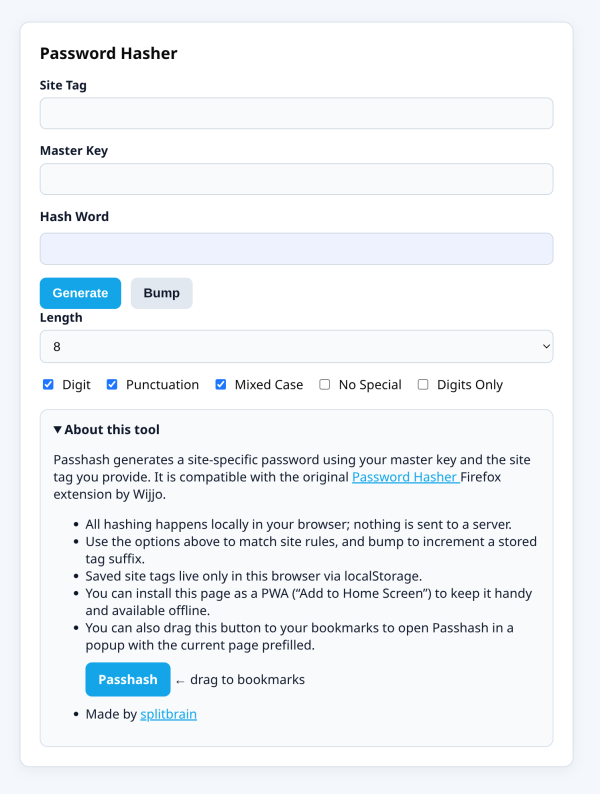Viewport: 600px width, 794px height.
Task: Open the Length dropdown
Action: 296,347
